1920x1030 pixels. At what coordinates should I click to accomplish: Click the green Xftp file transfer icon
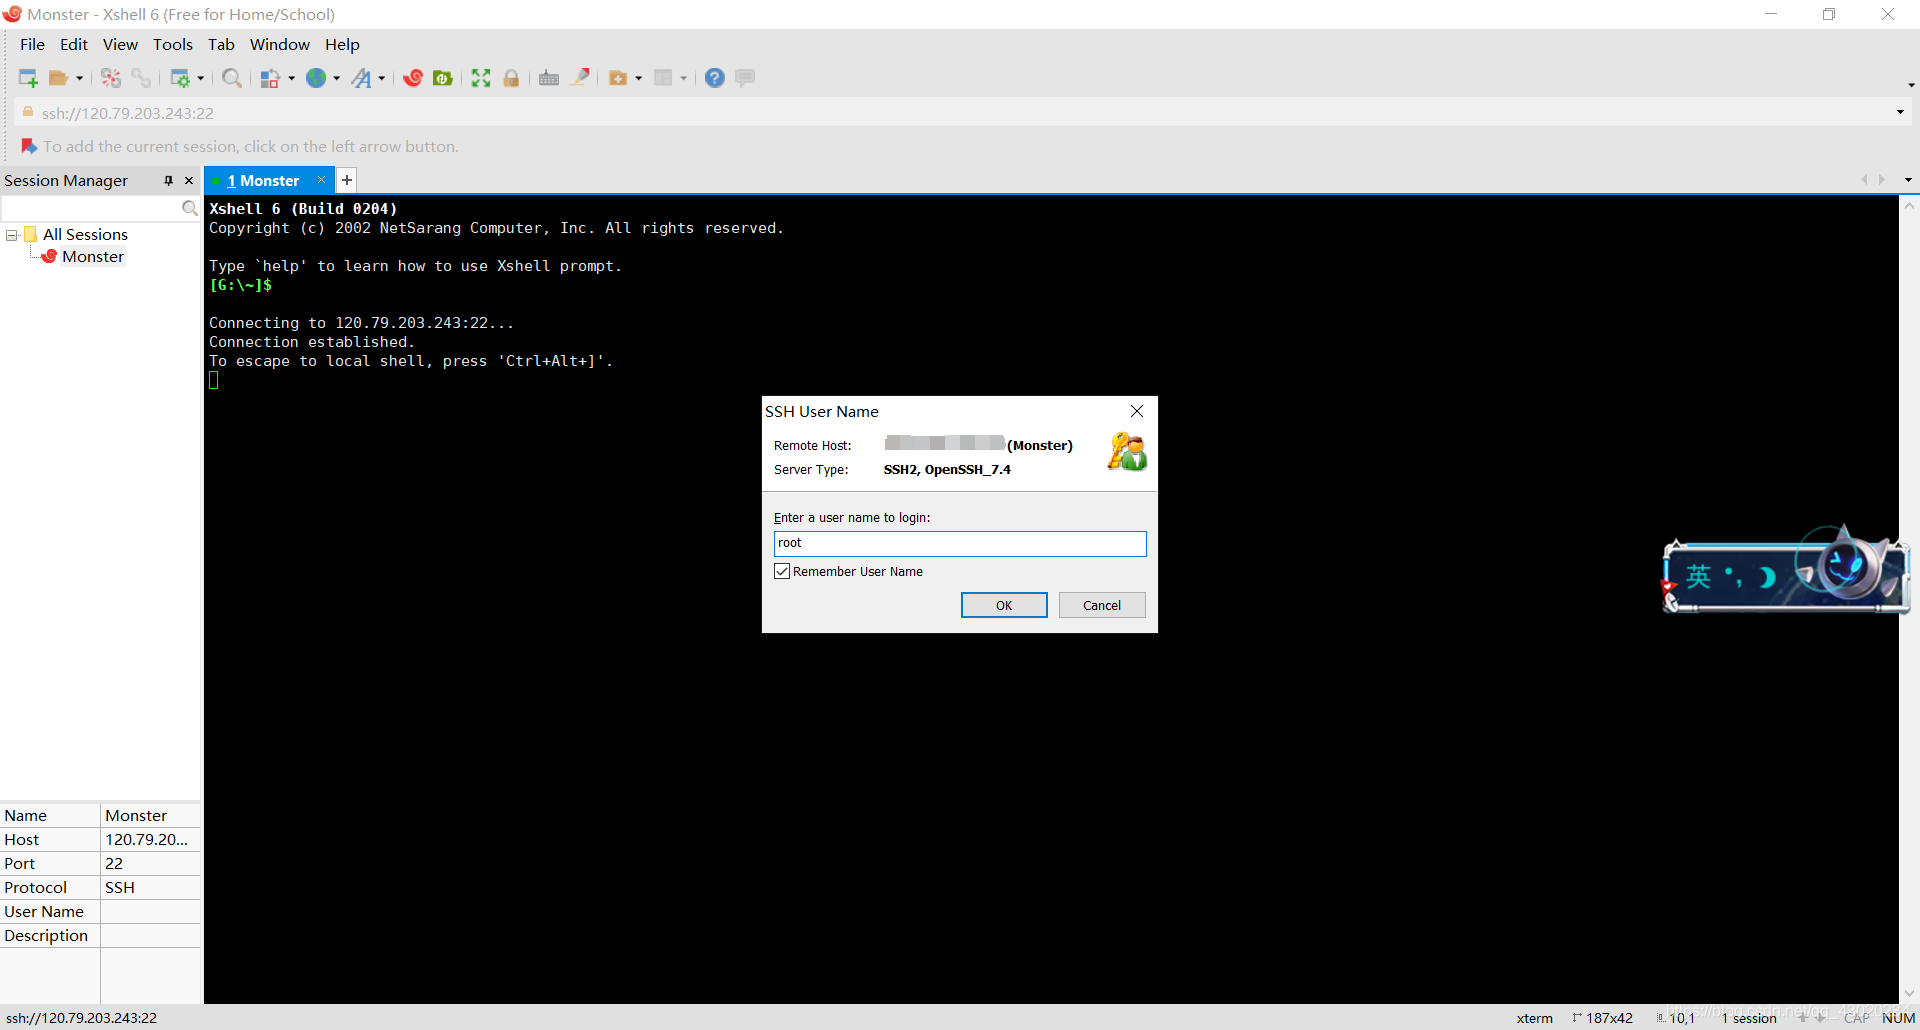443,78
